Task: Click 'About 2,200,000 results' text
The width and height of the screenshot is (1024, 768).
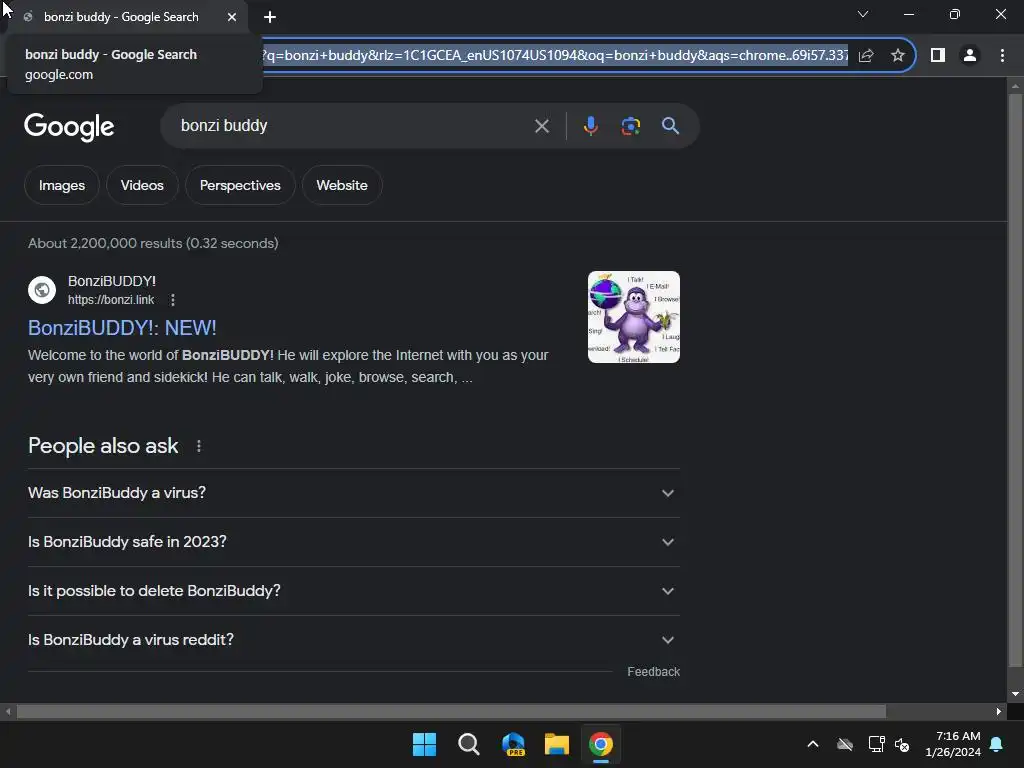Action: coord(105,244)
